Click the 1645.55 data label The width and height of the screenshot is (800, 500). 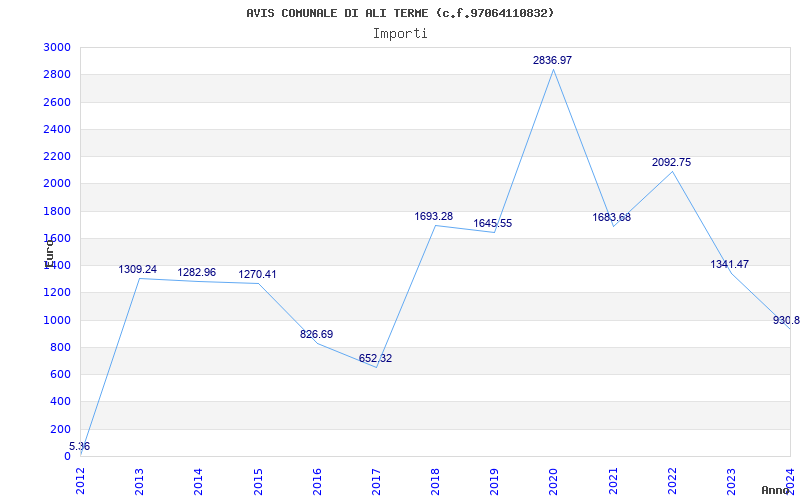(492, 223)
